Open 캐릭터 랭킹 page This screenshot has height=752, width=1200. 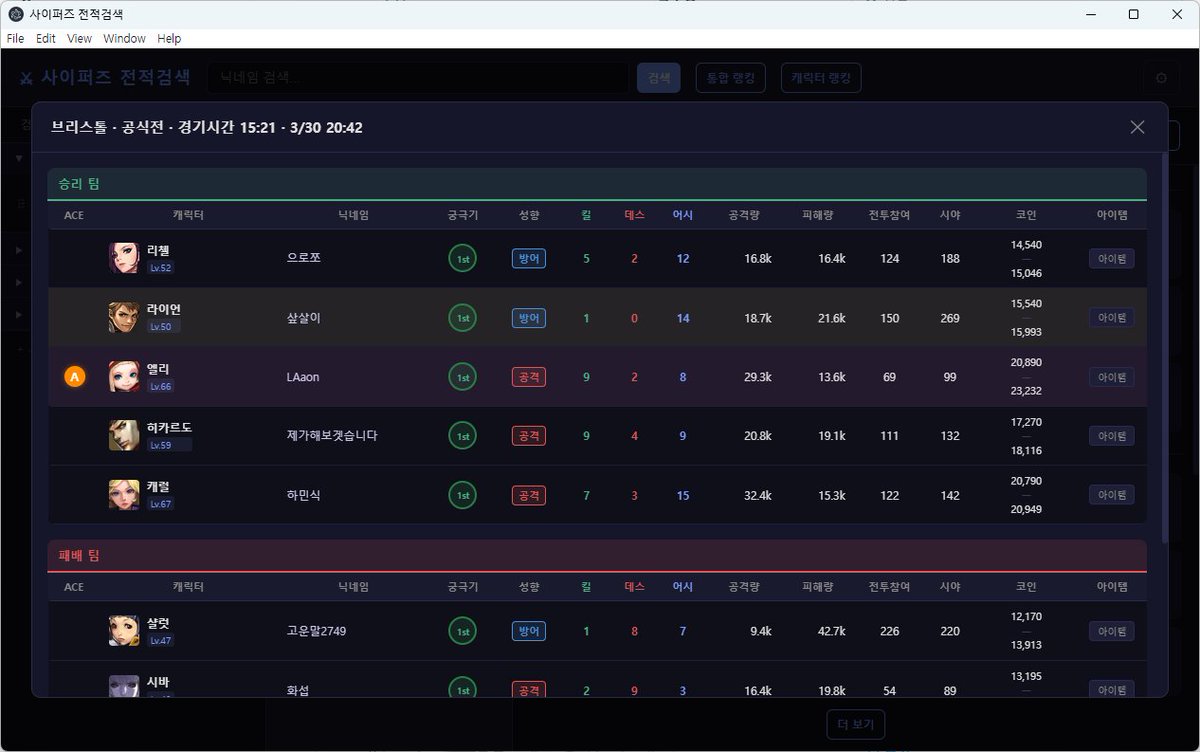(821, 78)
